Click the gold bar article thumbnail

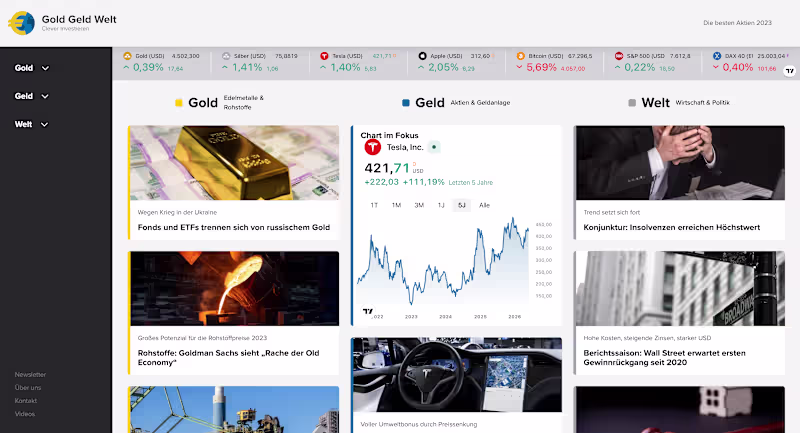235,163
